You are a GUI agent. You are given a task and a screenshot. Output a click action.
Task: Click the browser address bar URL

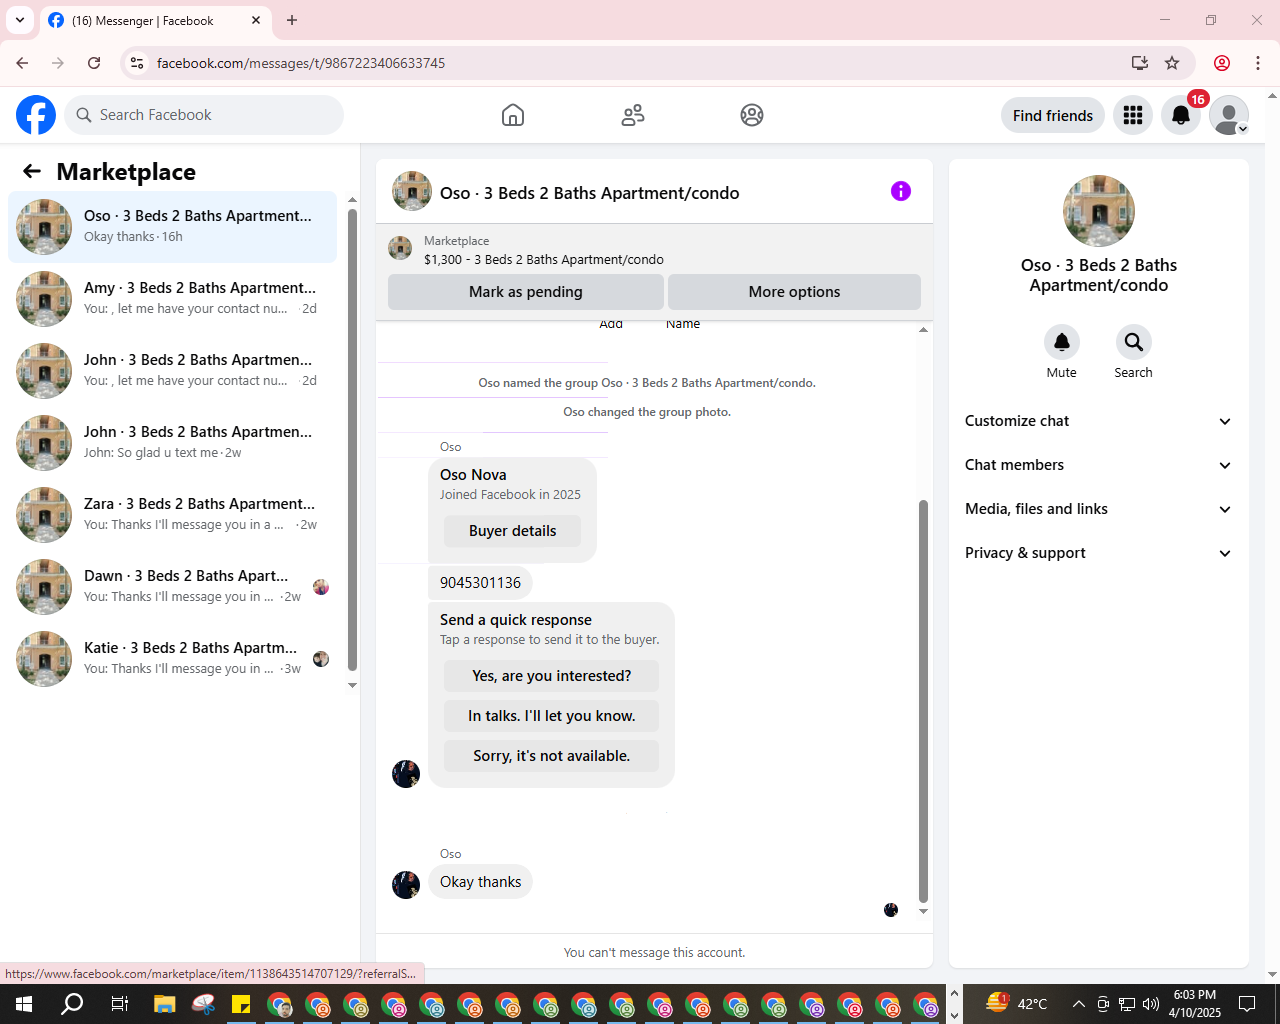coord(301,63)
